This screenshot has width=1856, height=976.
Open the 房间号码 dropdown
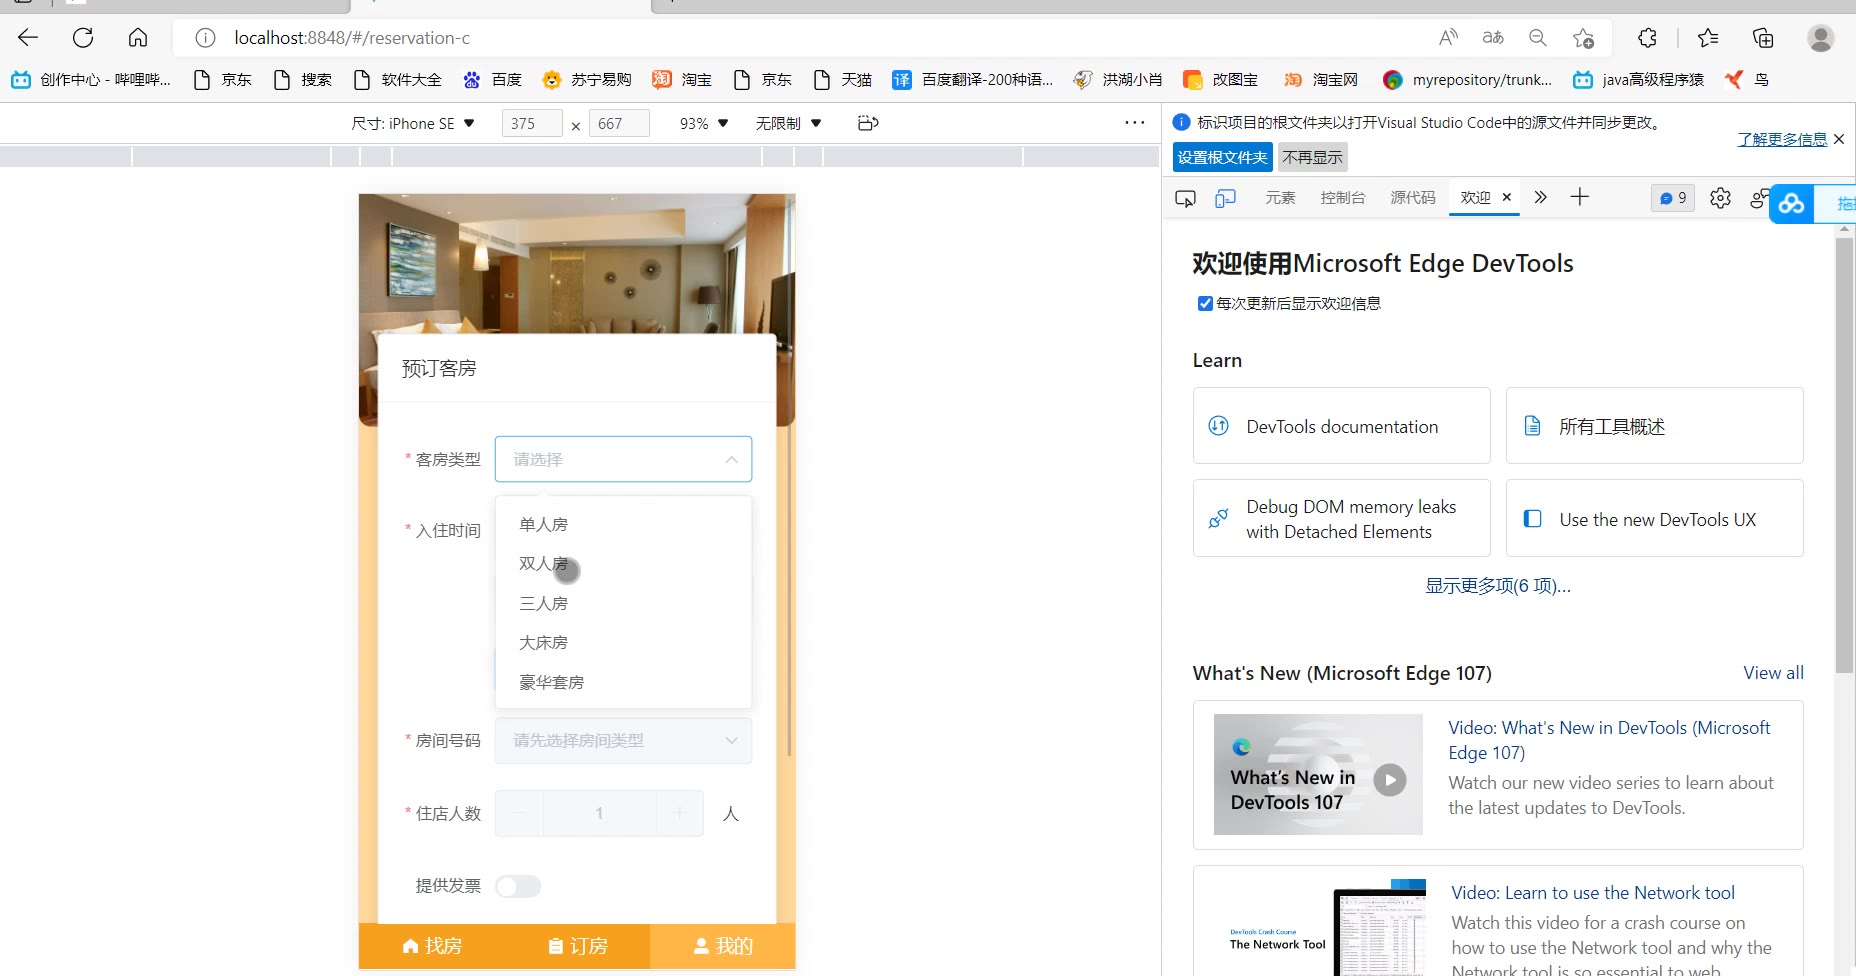pyautogui.click(x=623, y=741)
